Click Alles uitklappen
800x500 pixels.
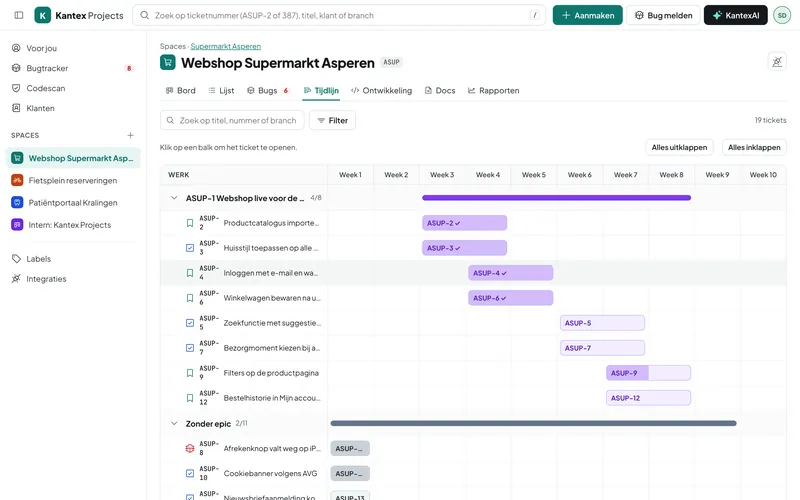[x=679, y=147]
